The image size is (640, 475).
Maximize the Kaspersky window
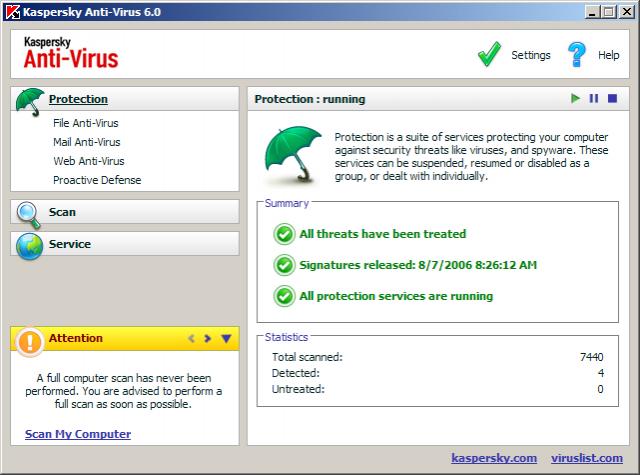(x=609, y=11)
